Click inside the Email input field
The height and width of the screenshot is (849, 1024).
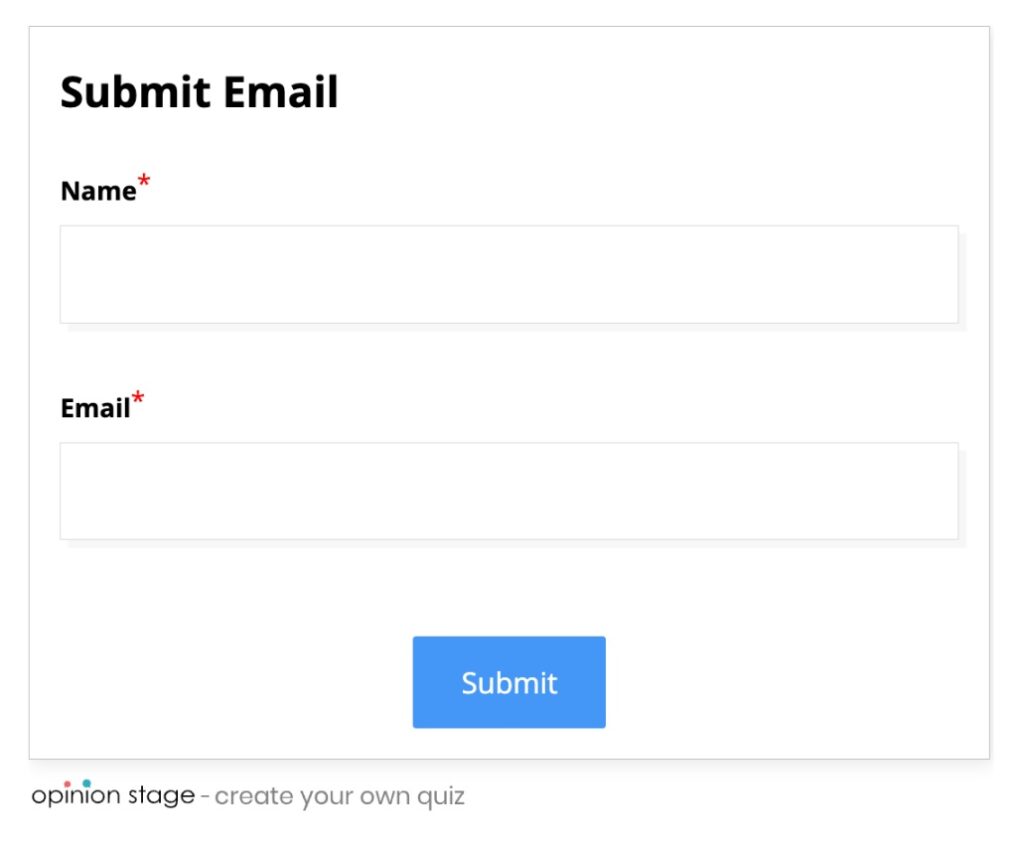coord(509,489)
